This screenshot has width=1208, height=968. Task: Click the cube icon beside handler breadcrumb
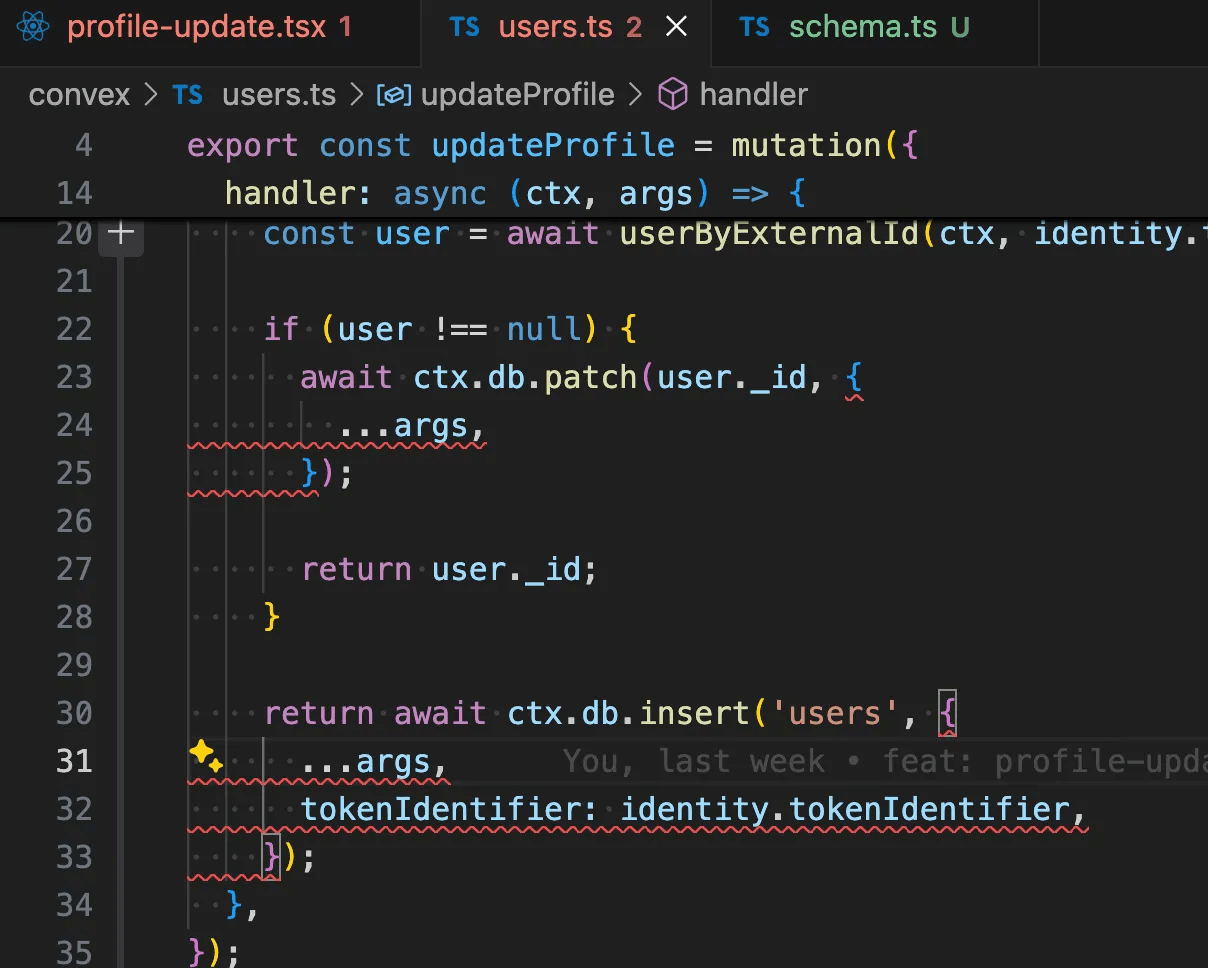[673, 95]
